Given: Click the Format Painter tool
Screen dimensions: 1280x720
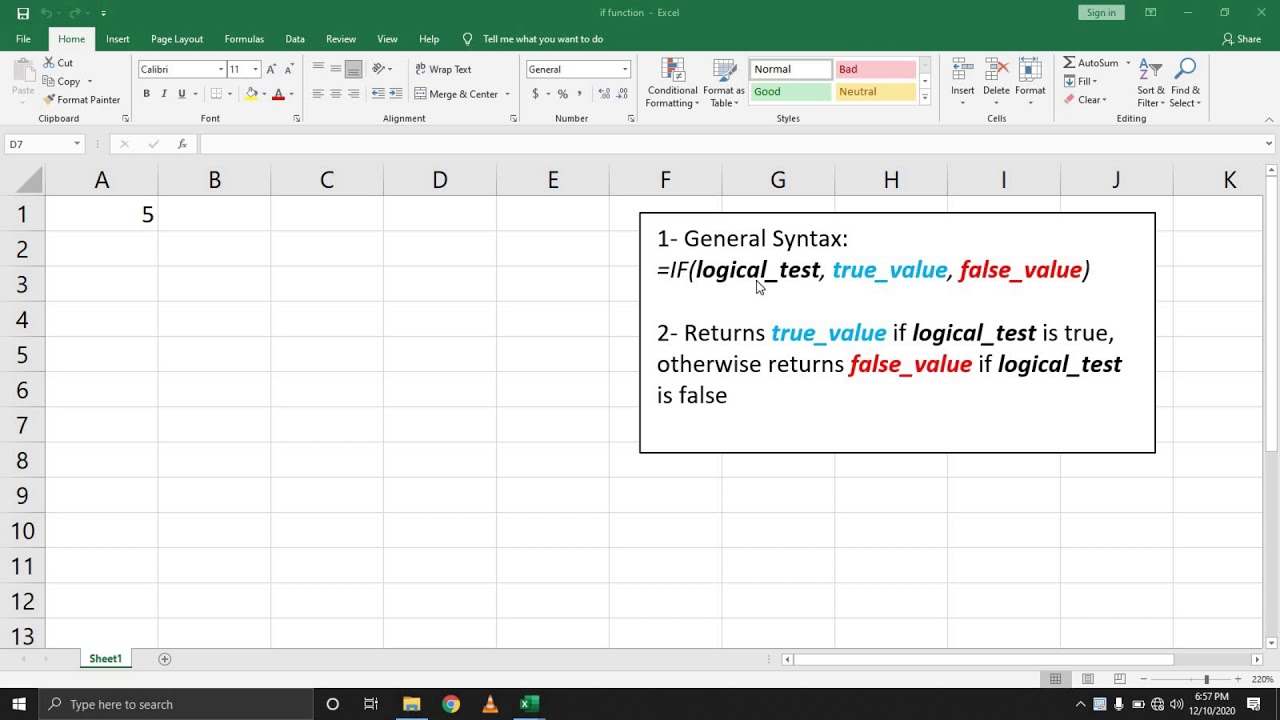Looking at the screenshot, I should click(x=82, y=100).
